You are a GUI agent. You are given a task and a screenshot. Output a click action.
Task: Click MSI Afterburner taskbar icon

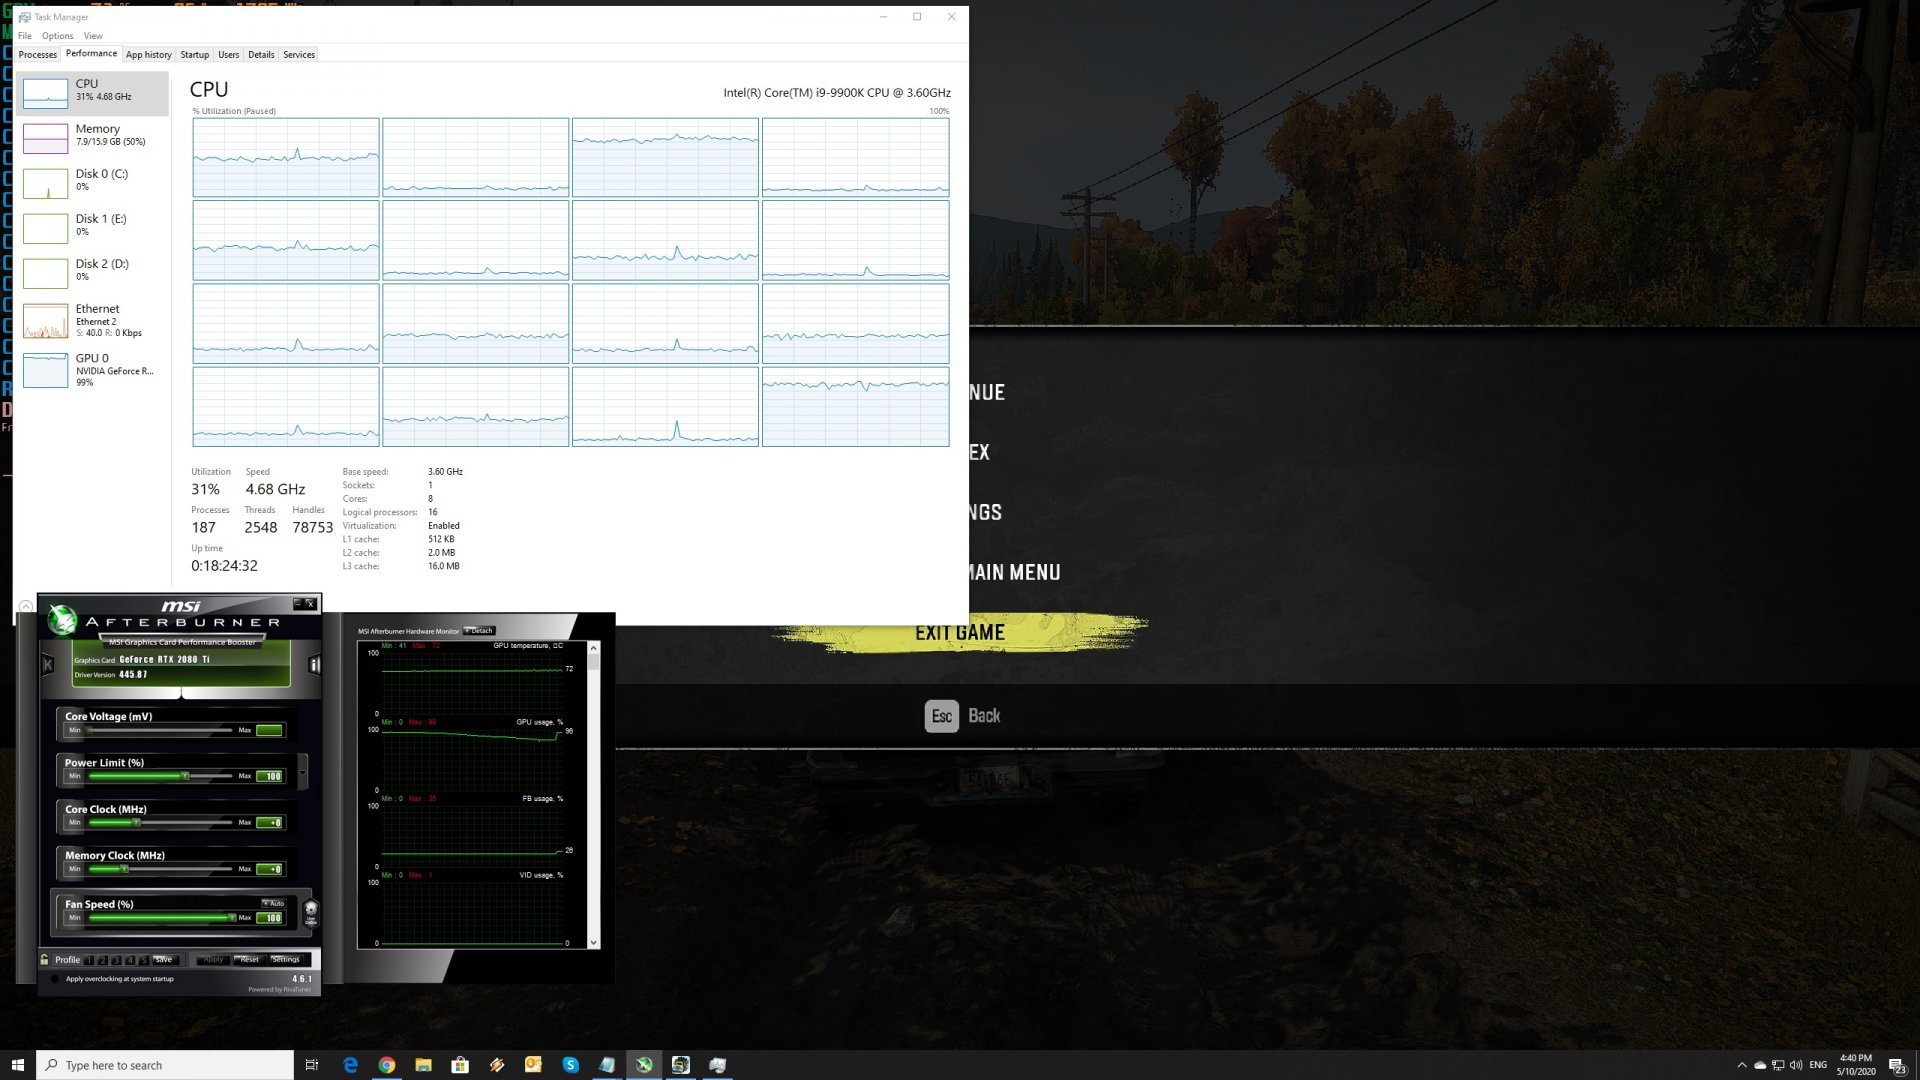pos(644,1065)
